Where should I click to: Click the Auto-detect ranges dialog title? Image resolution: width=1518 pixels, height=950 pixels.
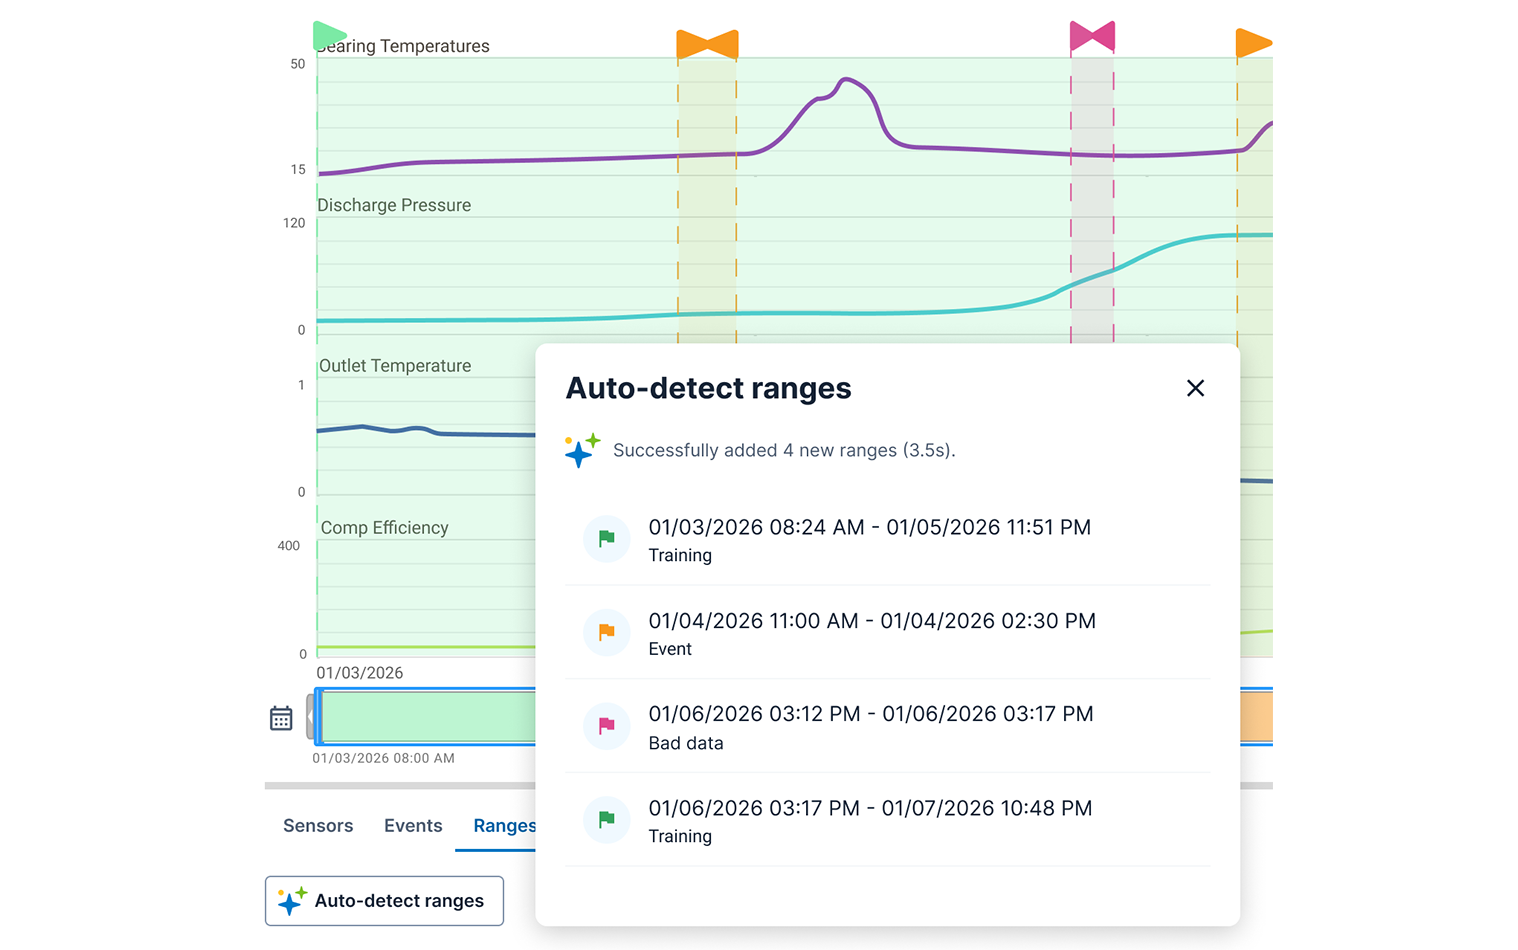pos(709,388)
